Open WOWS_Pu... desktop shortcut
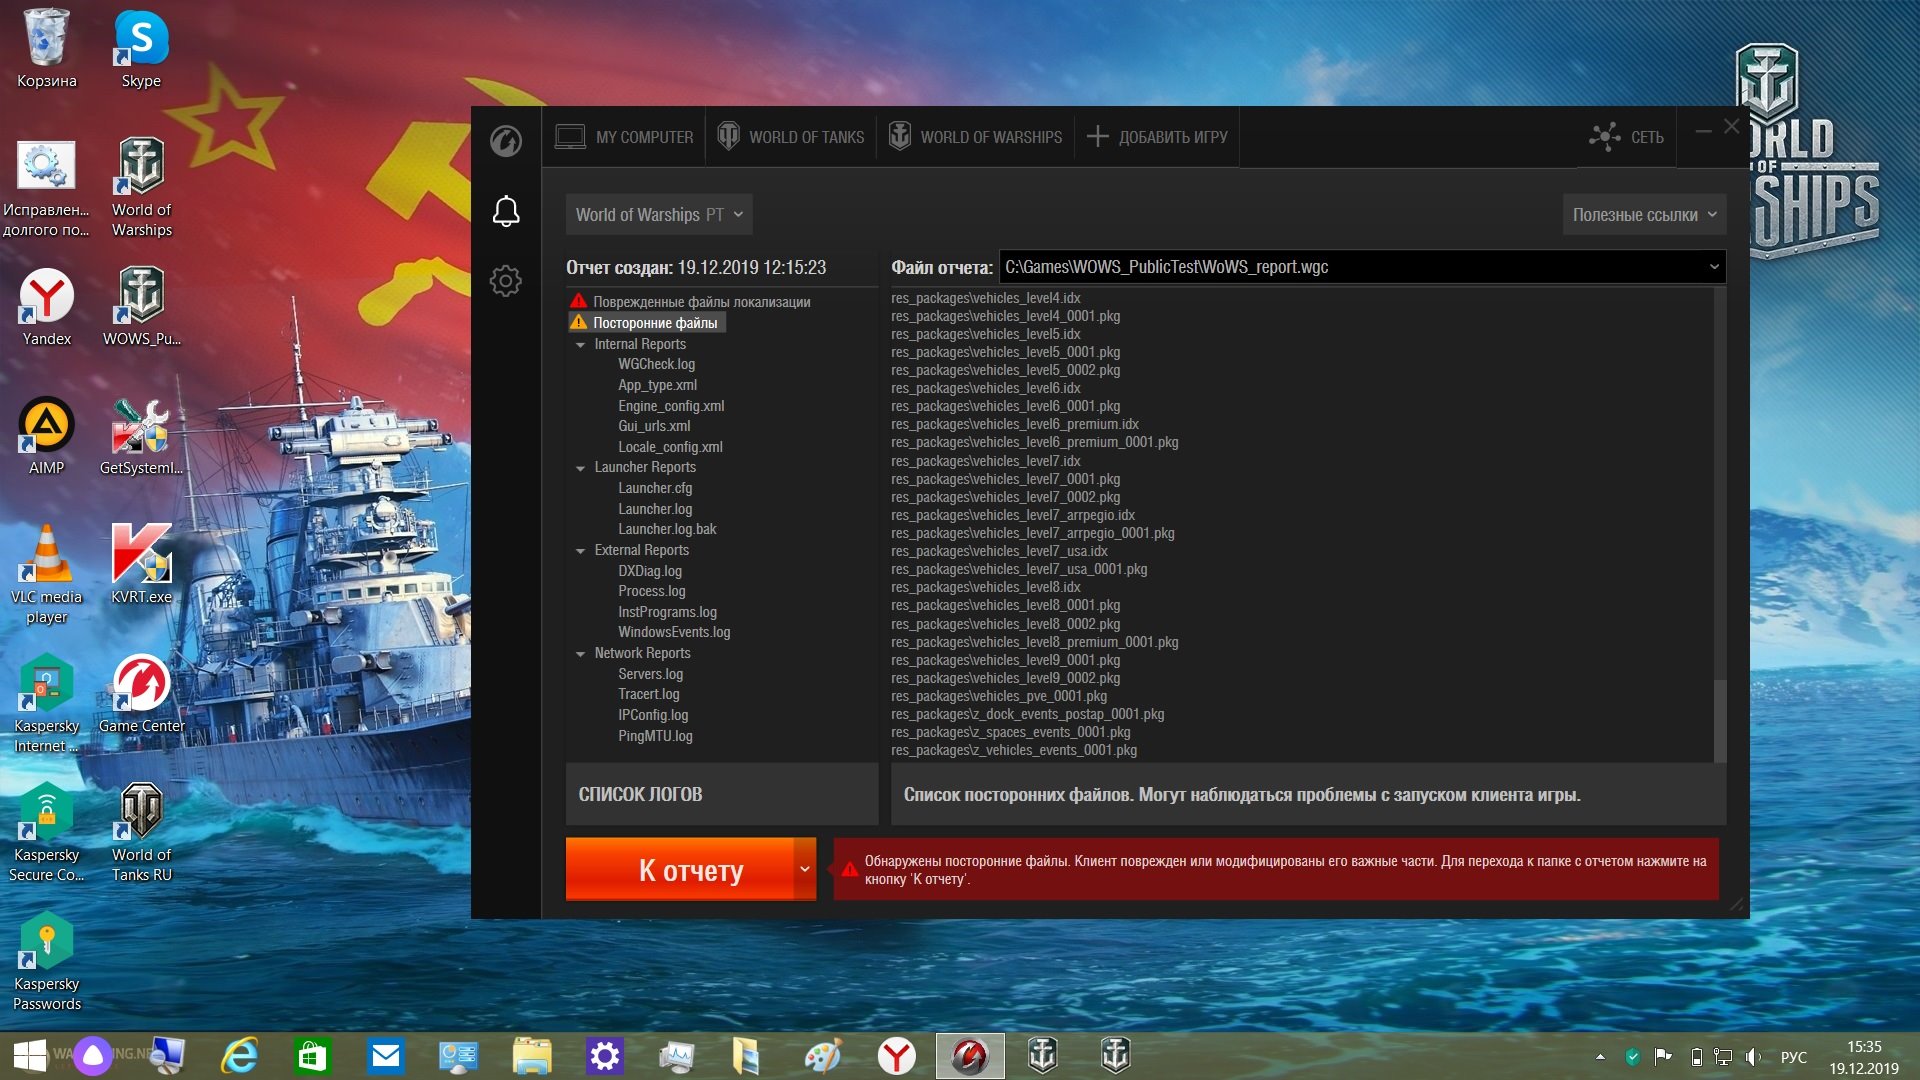This screenshot has height=1080, width=1920. (141, 306)
